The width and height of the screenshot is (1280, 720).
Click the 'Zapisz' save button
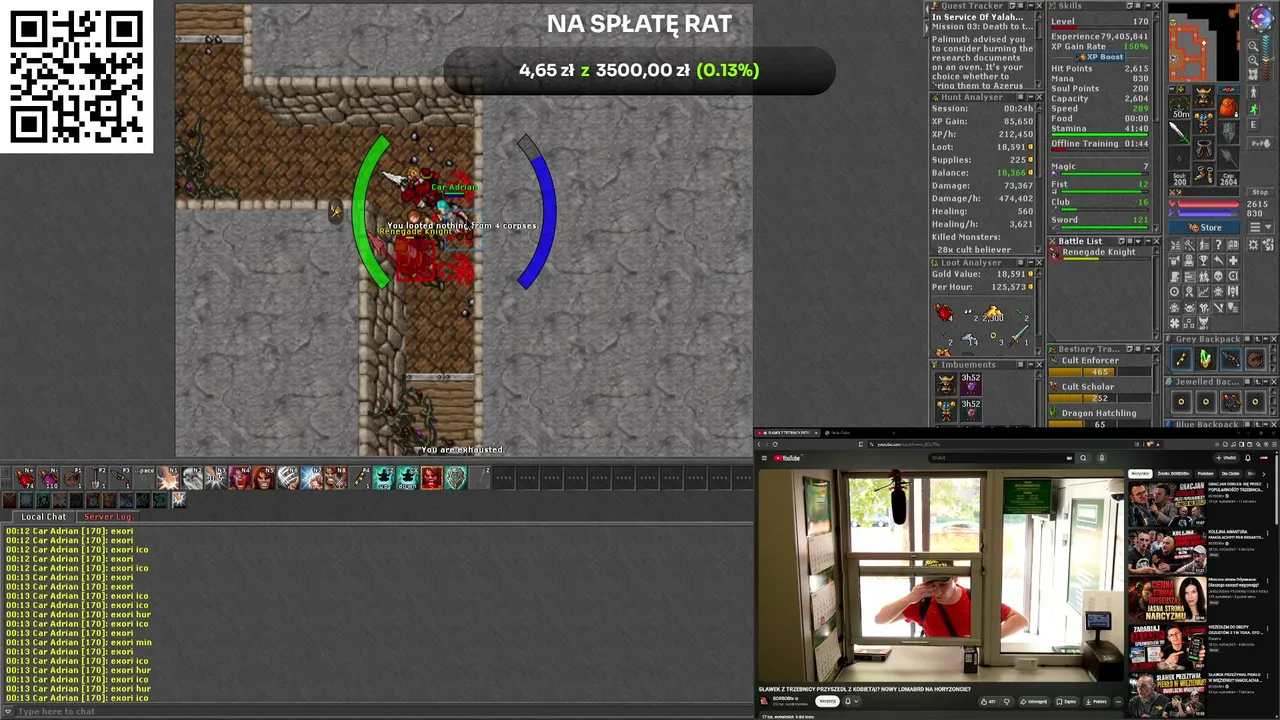coord(1065,701)
